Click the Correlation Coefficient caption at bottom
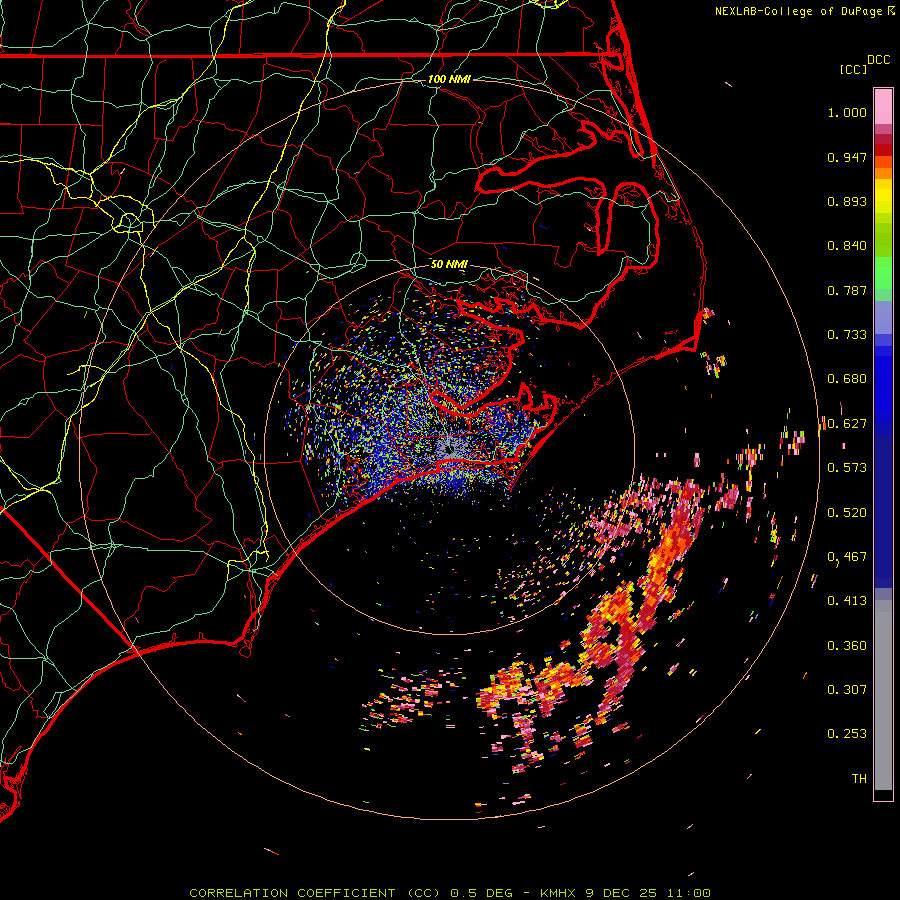Image resolution: width=900 pixels, height=900 pixels. click(450, 893)
